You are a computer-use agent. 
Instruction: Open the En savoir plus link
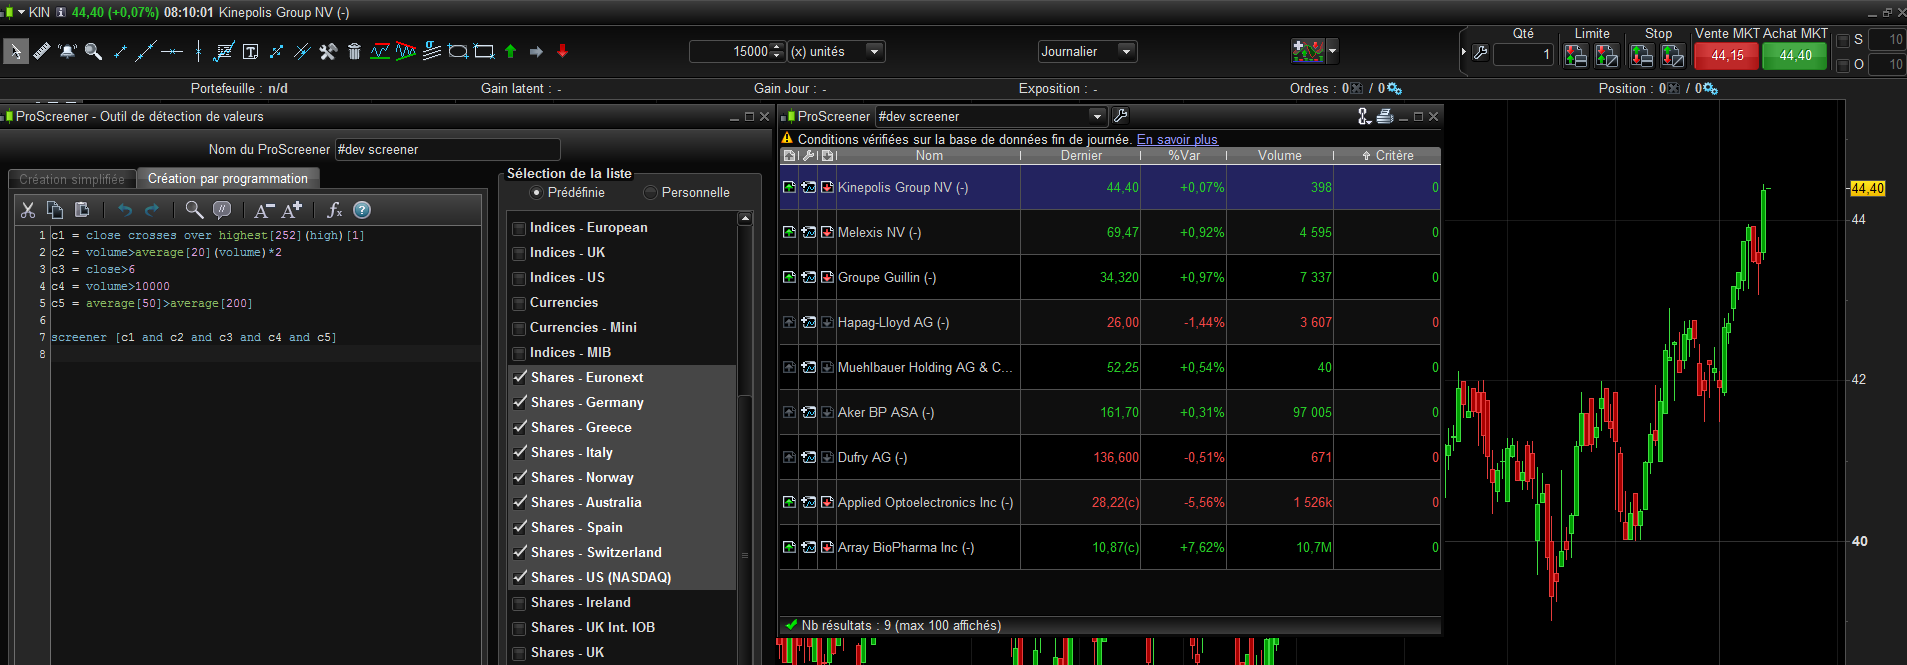click(x=1177, y=140)
